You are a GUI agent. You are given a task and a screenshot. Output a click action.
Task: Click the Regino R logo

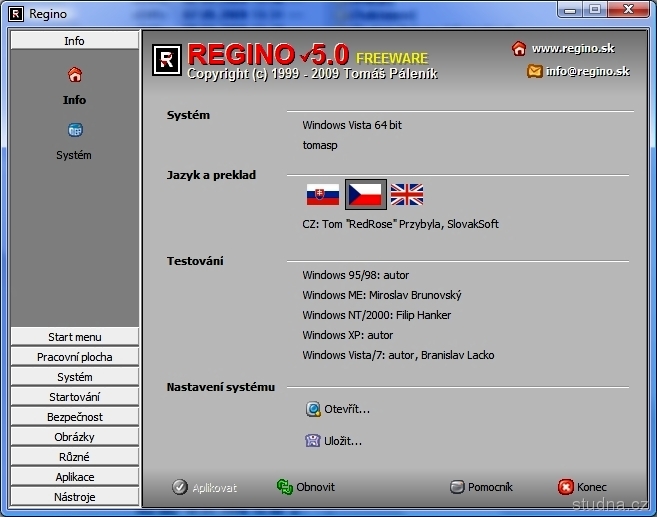(x=166, y=60)
